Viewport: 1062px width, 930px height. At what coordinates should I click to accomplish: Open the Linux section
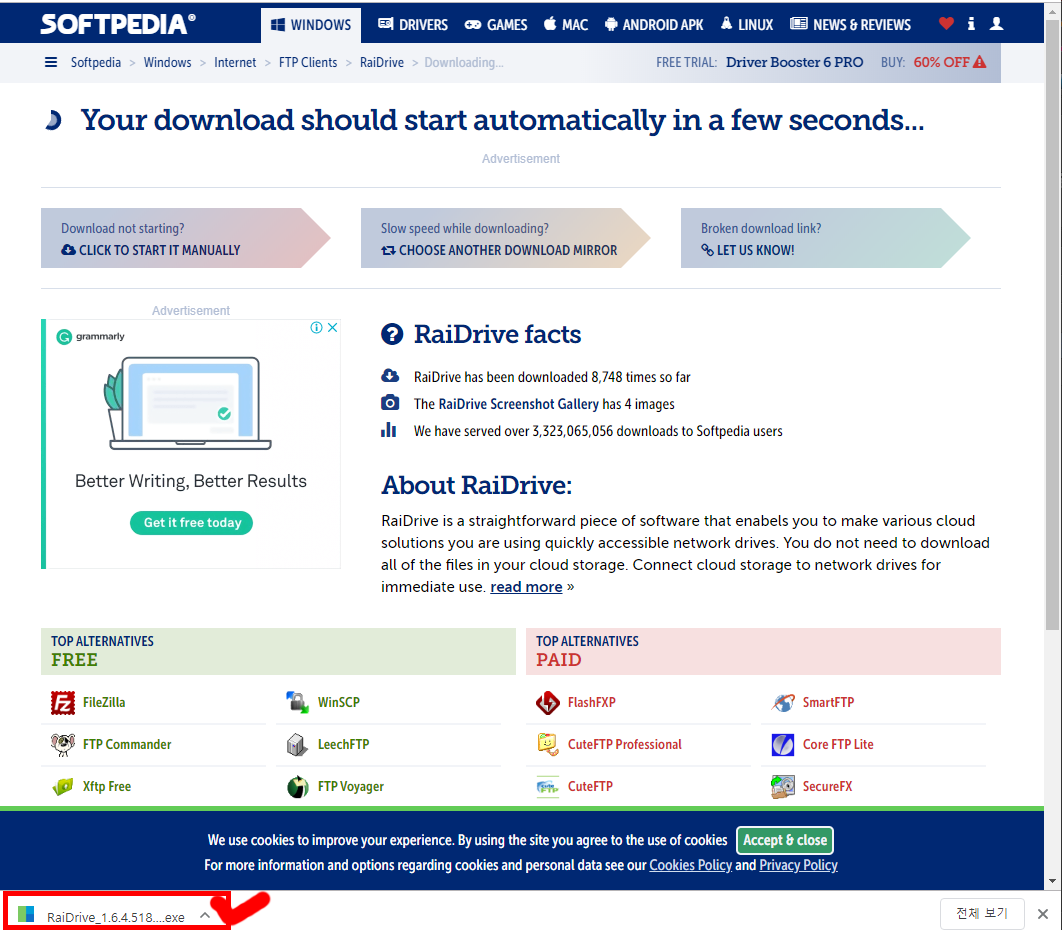pyautogui.click(x=746, y=25)
